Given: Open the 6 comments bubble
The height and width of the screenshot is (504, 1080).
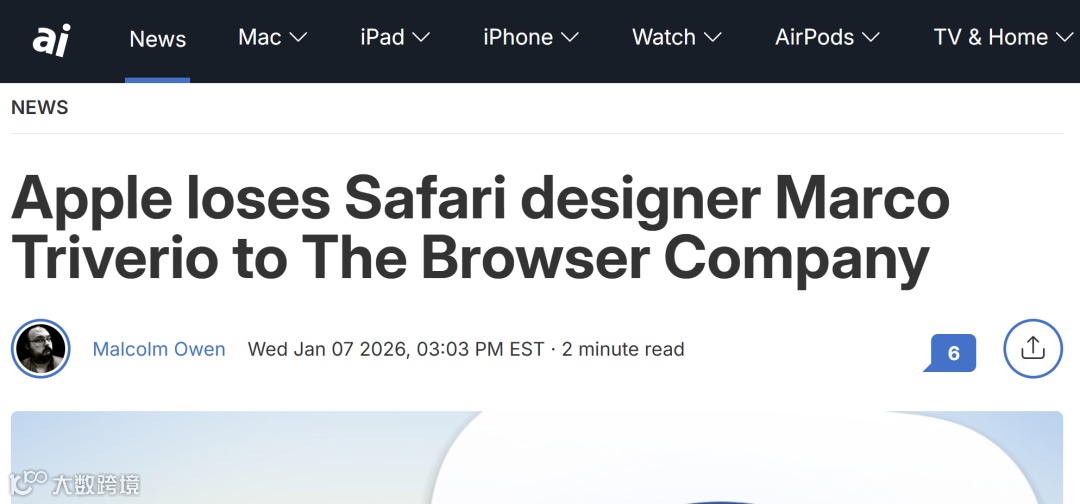Looking at the screenshot, I should [x=951, y=353].
